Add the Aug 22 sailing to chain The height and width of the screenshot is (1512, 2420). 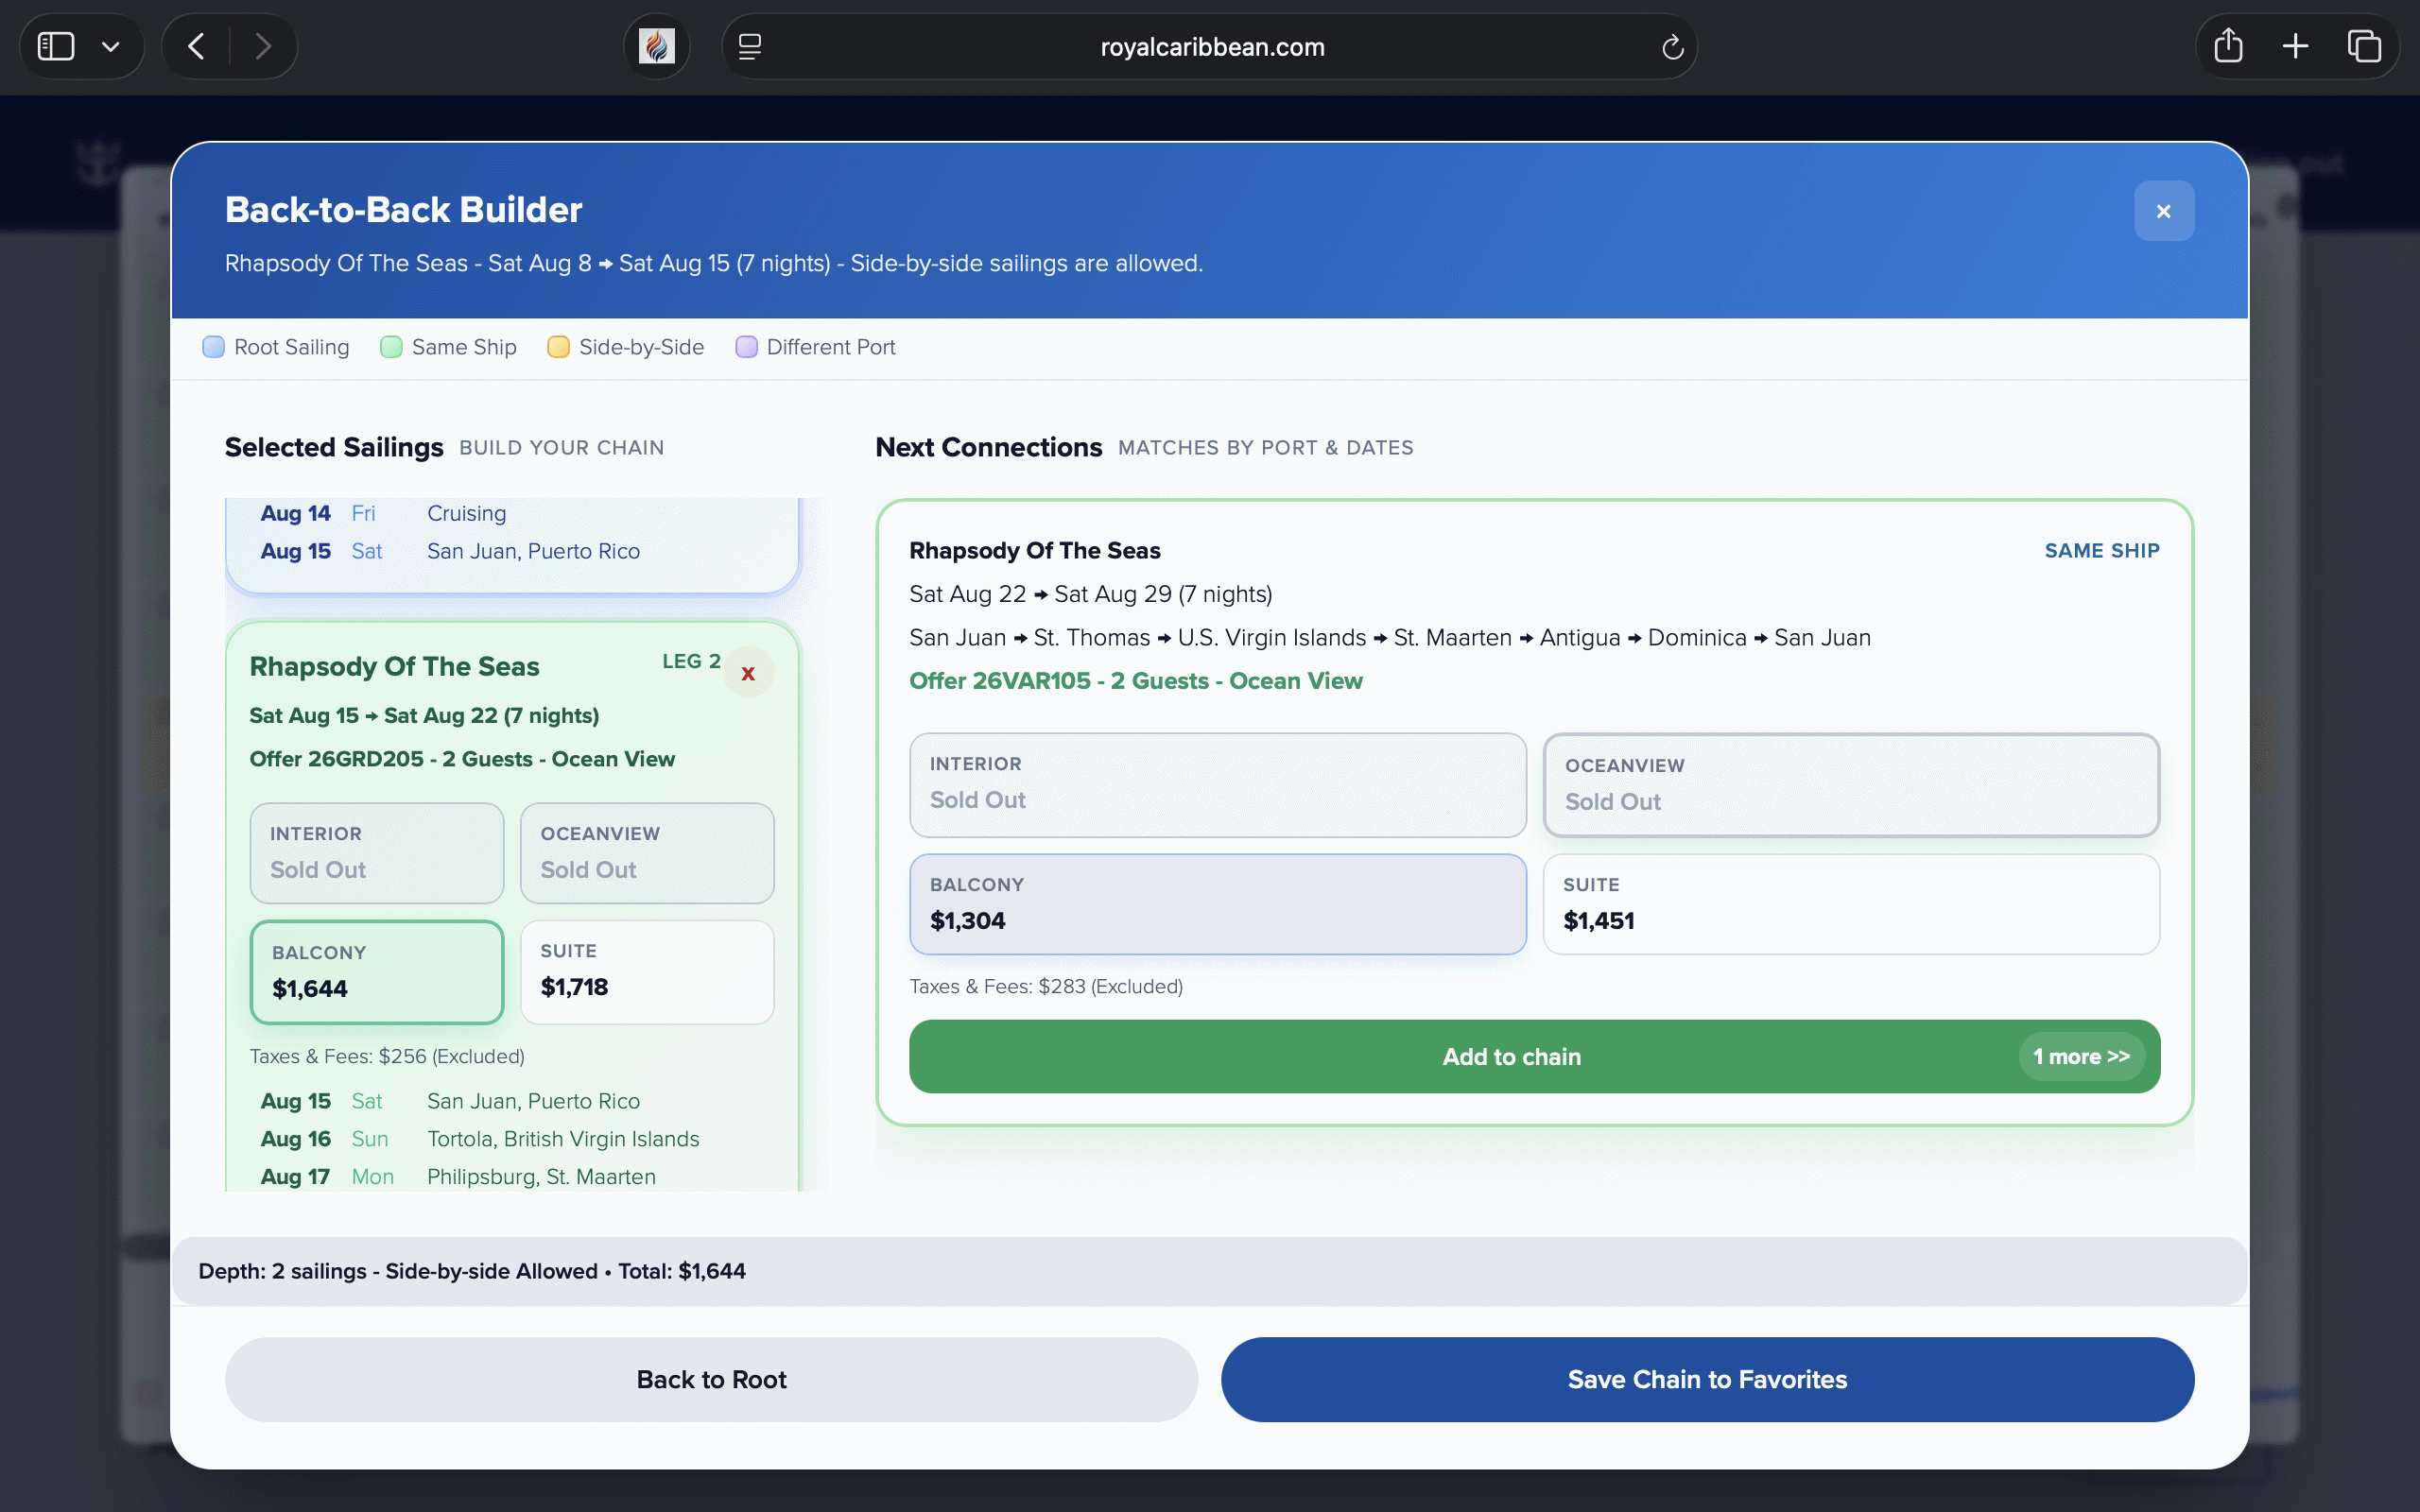[x=1510, y=1056]
